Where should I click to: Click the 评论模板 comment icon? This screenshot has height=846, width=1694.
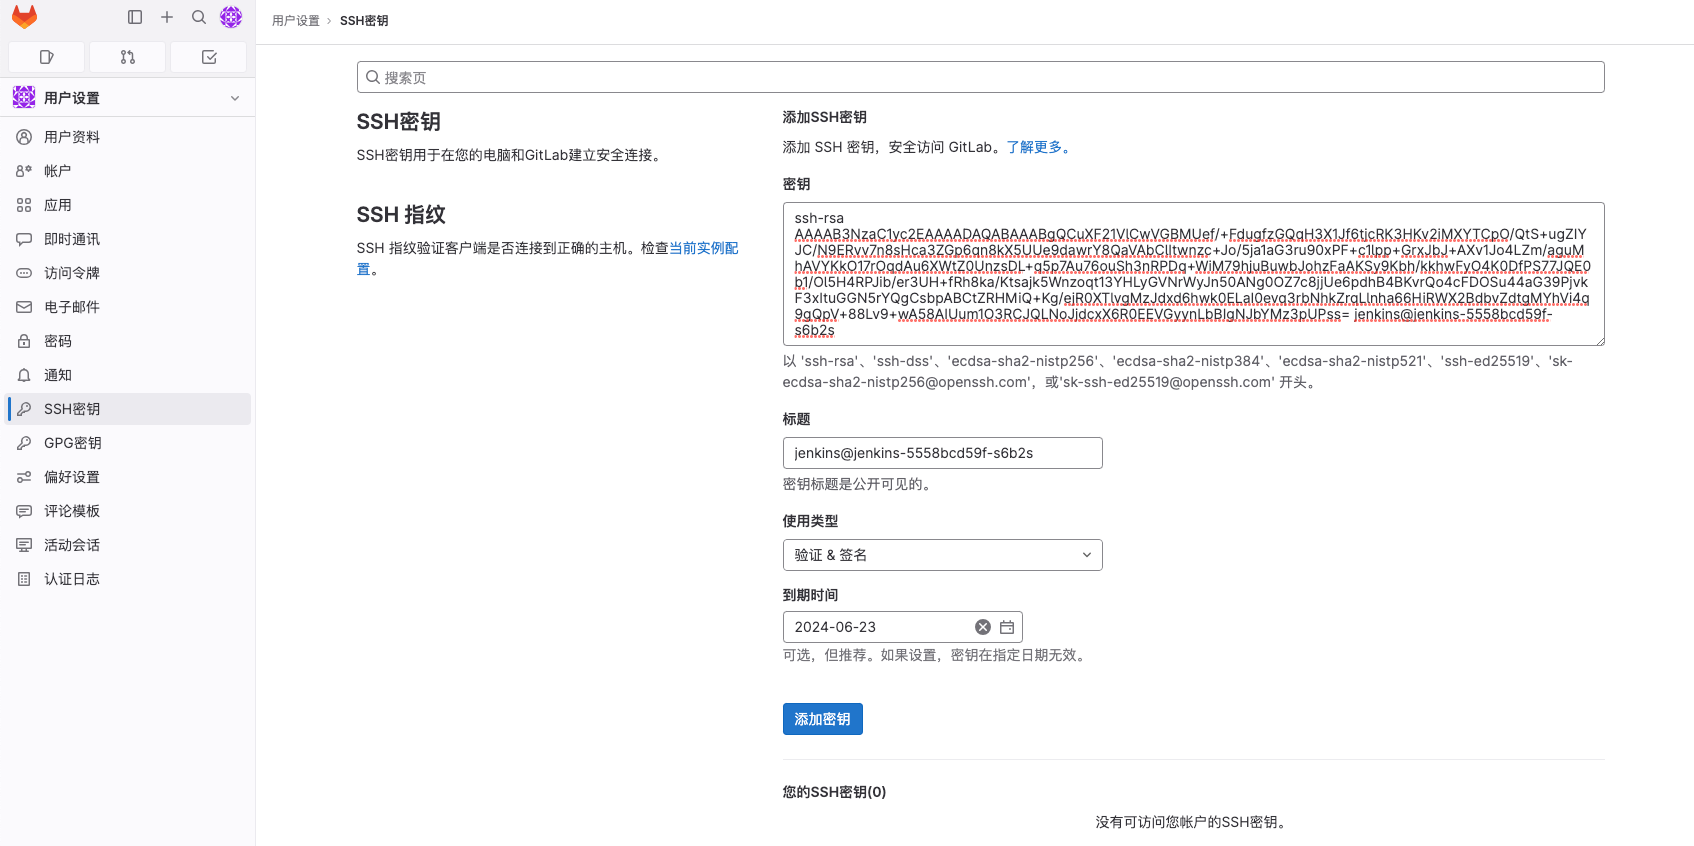(24, 511)
